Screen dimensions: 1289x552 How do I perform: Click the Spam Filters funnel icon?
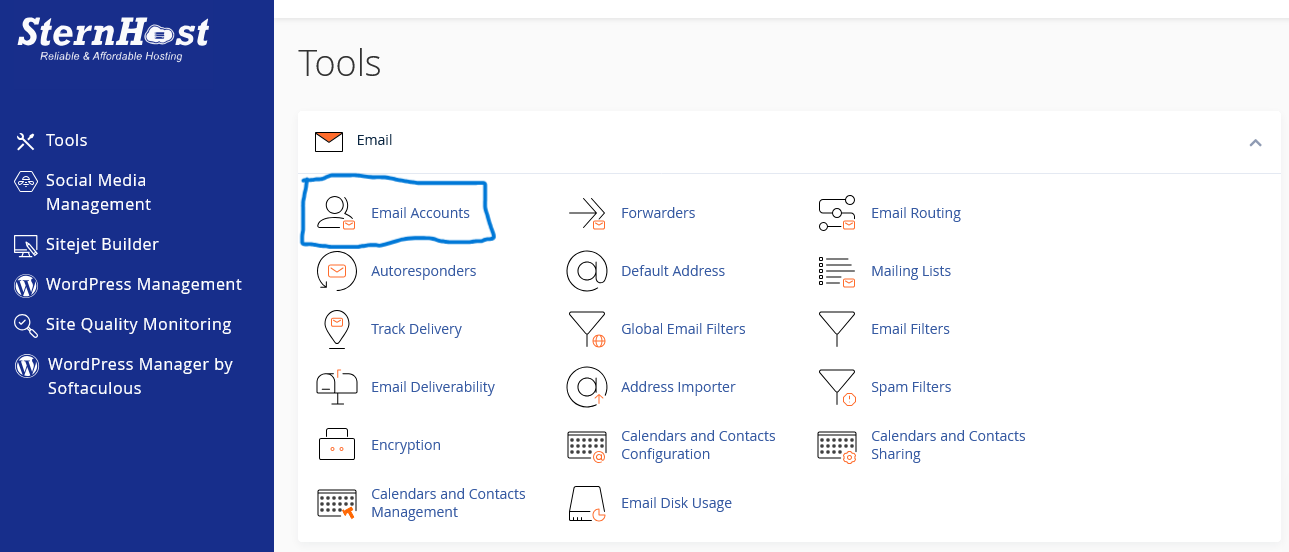836,387
